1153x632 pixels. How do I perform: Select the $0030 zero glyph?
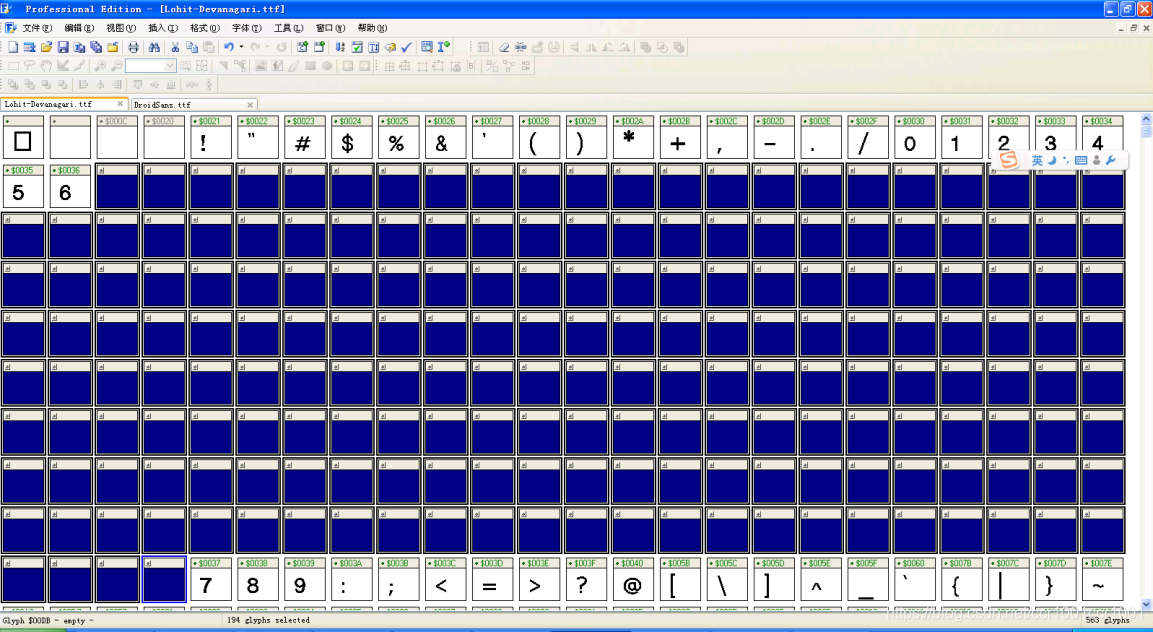(x=915, y=137)
